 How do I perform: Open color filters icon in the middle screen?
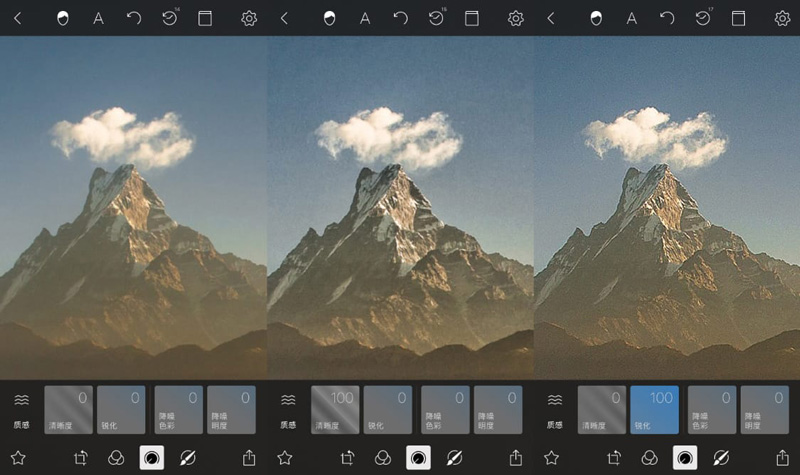coord(383,457)
